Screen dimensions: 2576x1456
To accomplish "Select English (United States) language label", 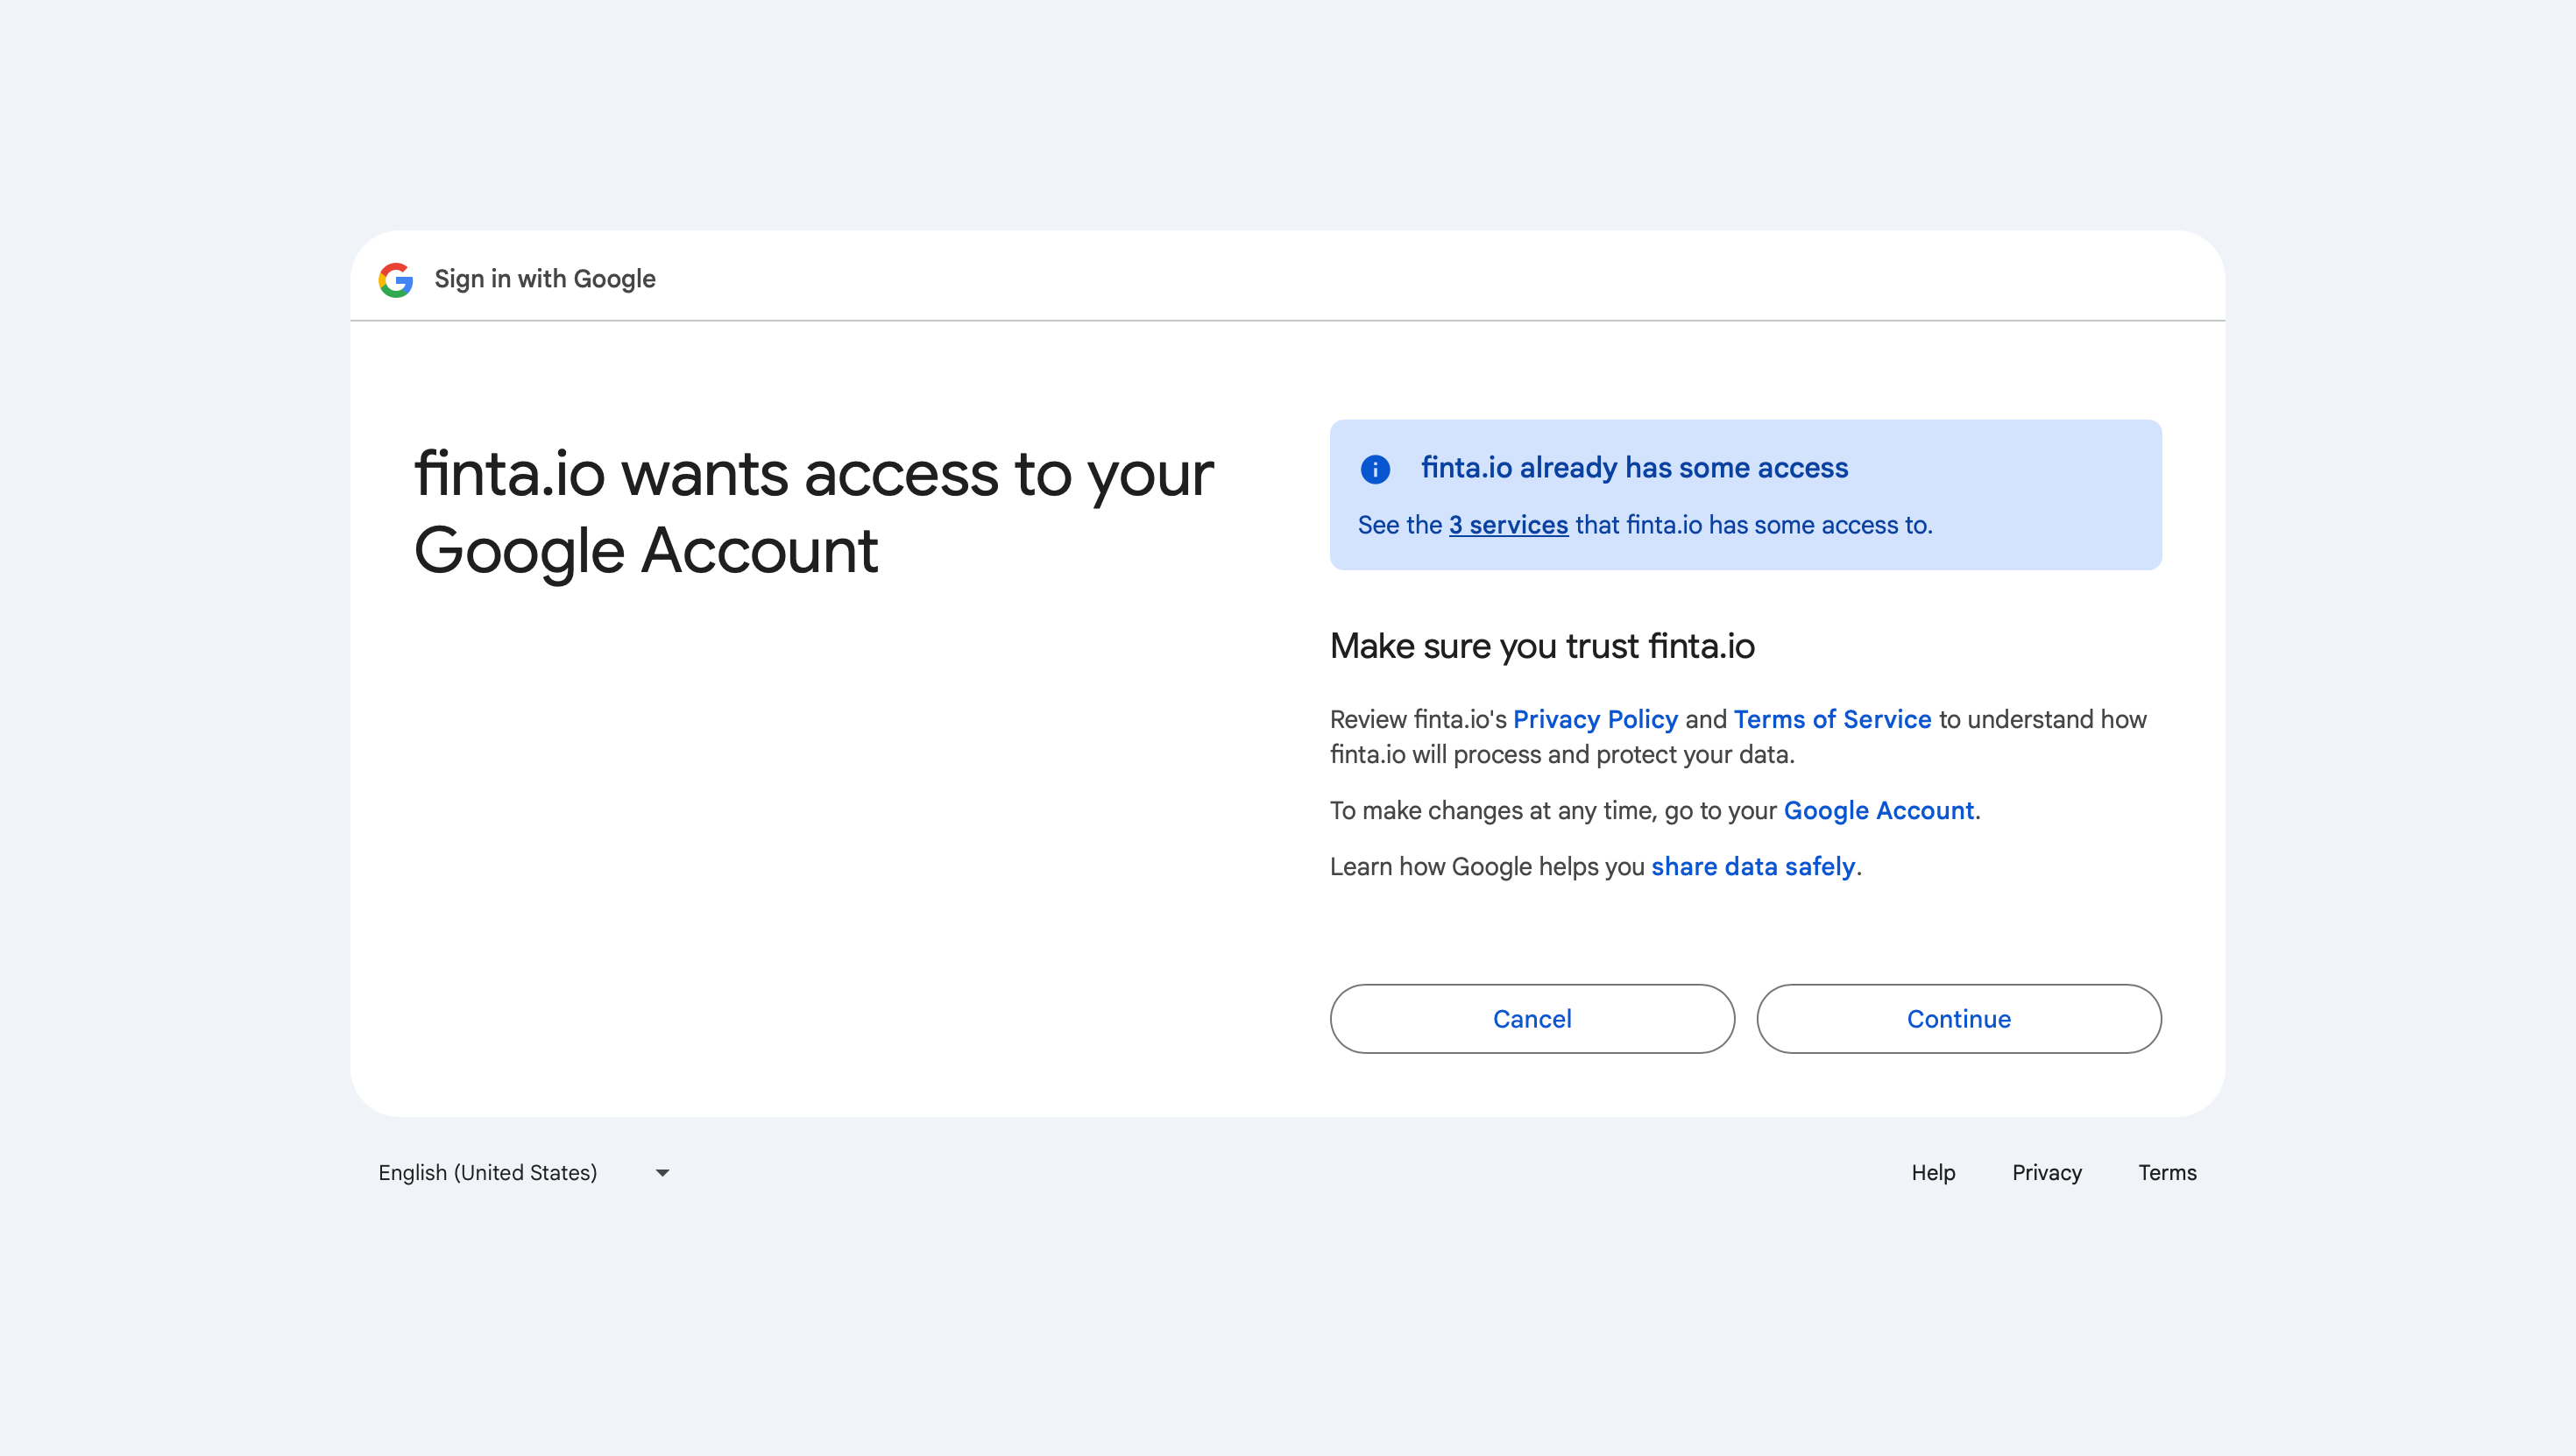I will (x=487, y=1172).
